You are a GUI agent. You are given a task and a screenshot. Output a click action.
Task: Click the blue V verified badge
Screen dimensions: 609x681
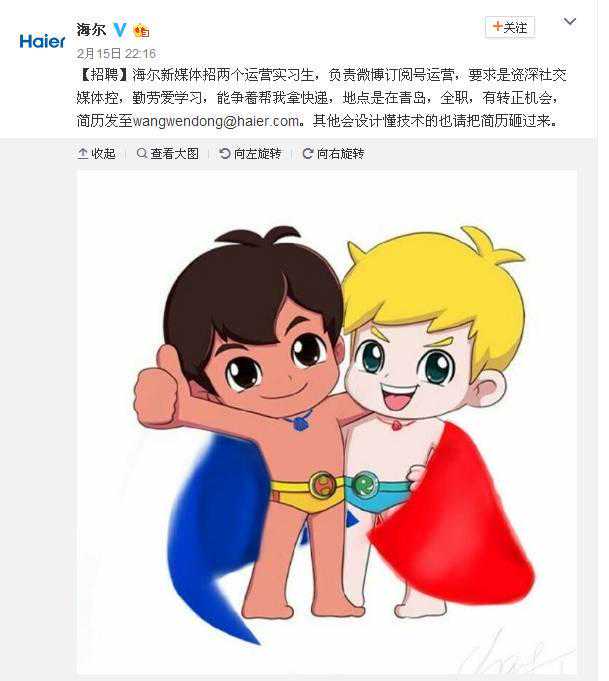click(120, 30)
